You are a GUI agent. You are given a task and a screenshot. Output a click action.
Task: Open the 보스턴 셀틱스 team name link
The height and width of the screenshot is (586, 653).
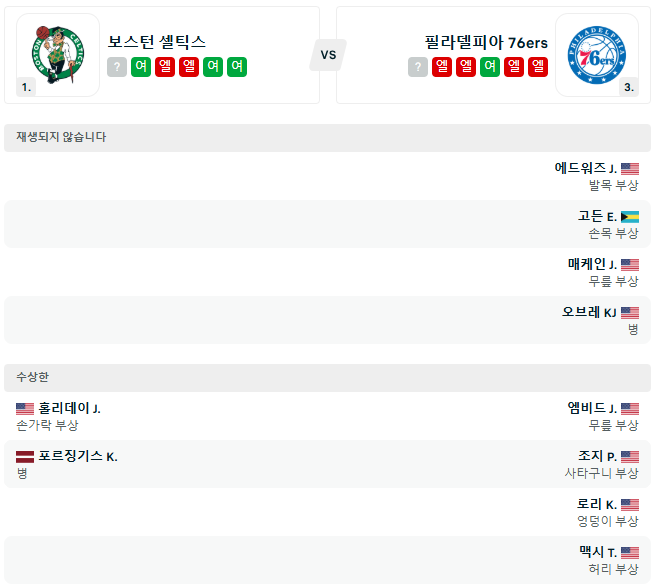pos(157,42)
